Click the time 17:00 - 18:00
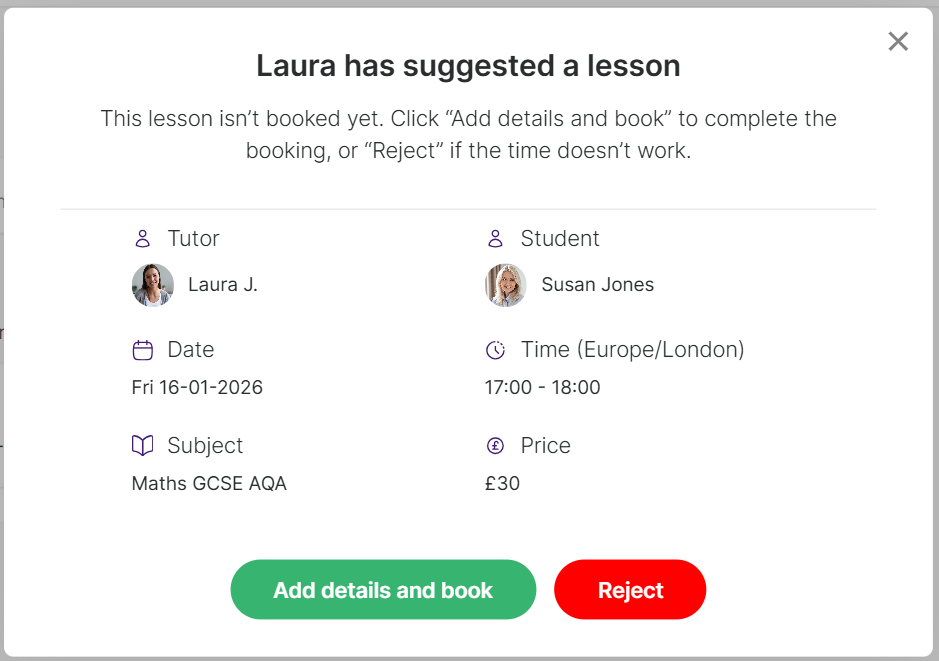 542,387
